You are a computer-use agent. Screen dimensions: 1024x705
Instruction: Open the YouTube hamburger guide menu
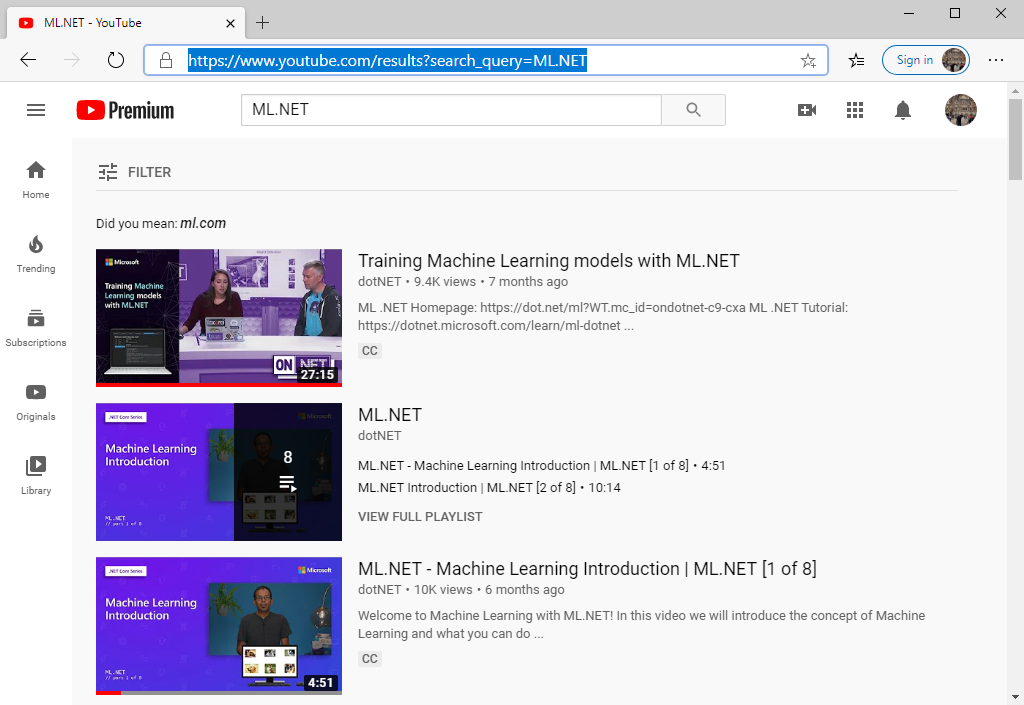pos(36,110)
